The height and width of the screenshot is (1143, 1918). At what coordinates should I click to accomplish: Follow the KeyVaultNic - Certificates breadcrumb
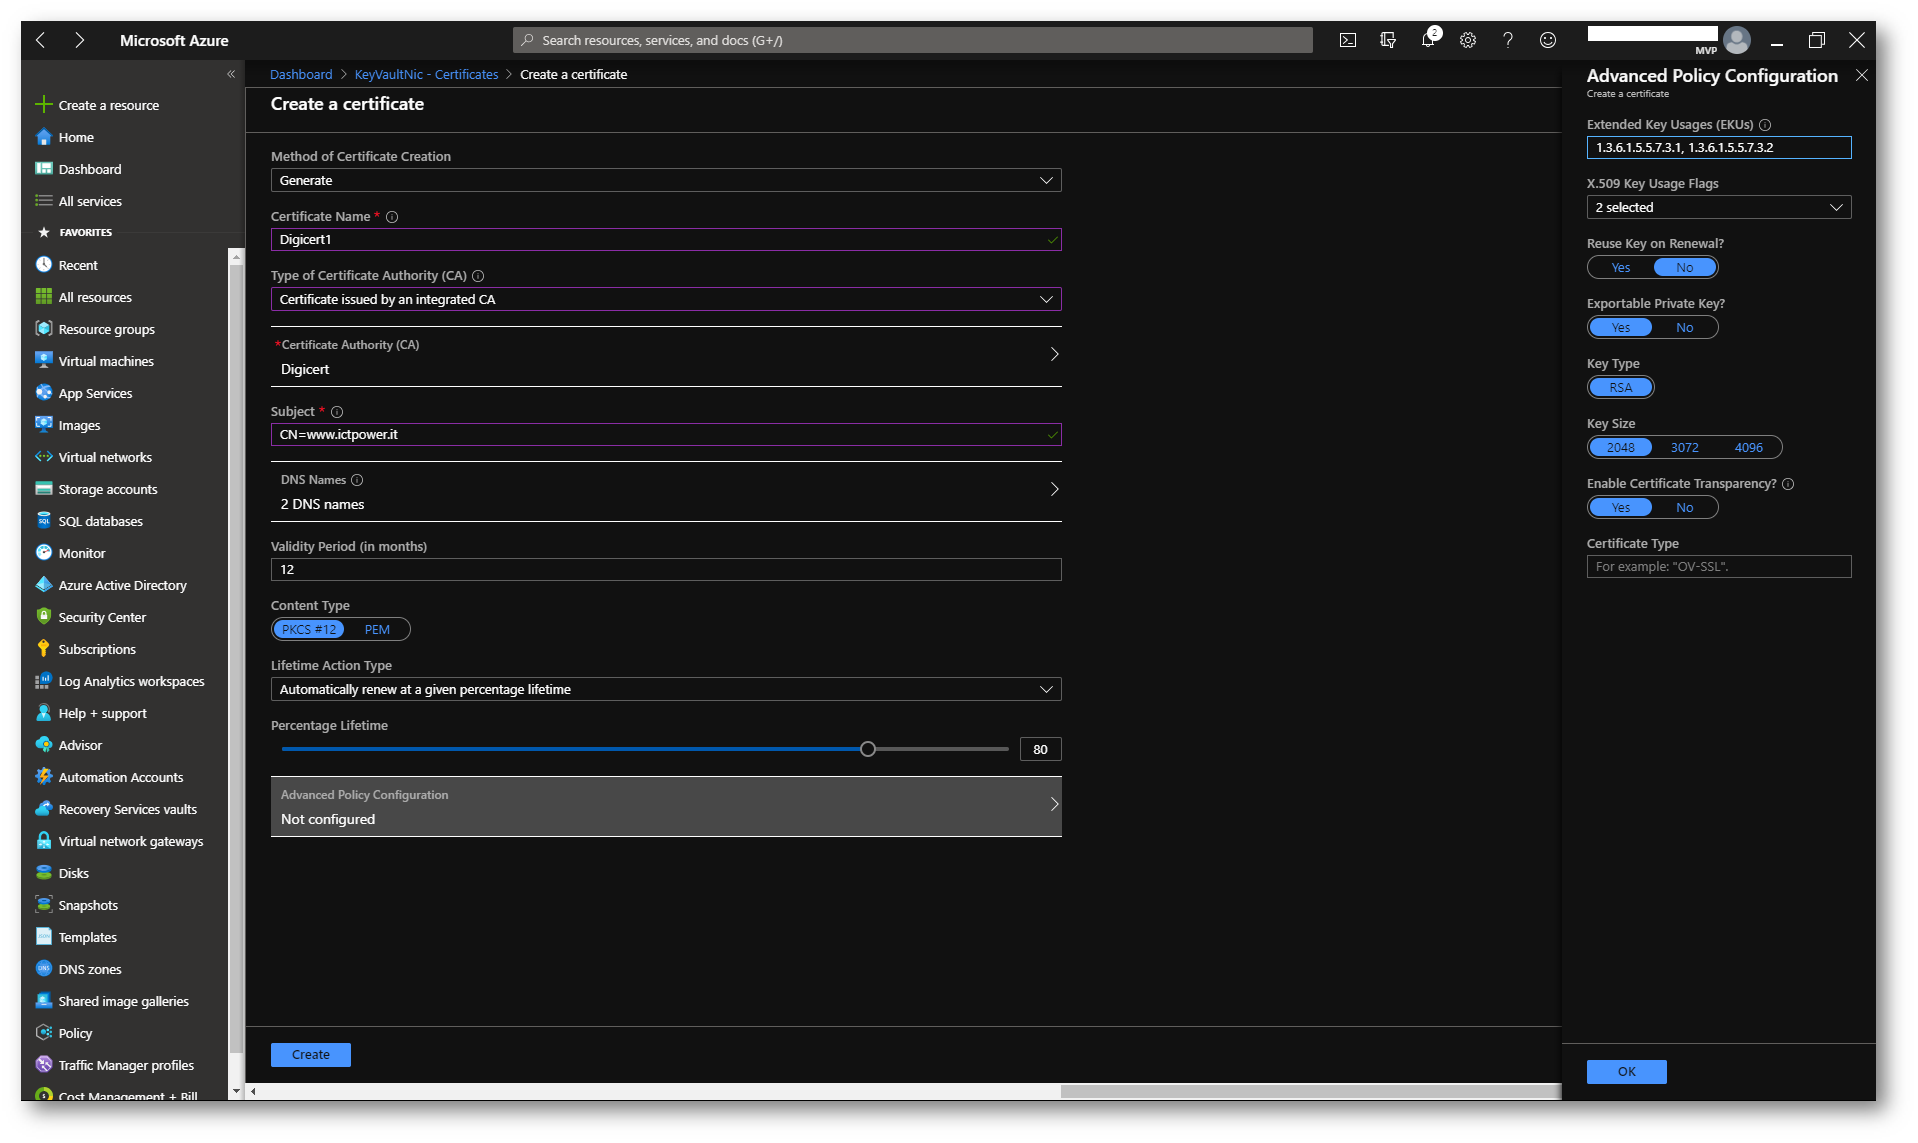pyautogui.click(x=426, y=75)
